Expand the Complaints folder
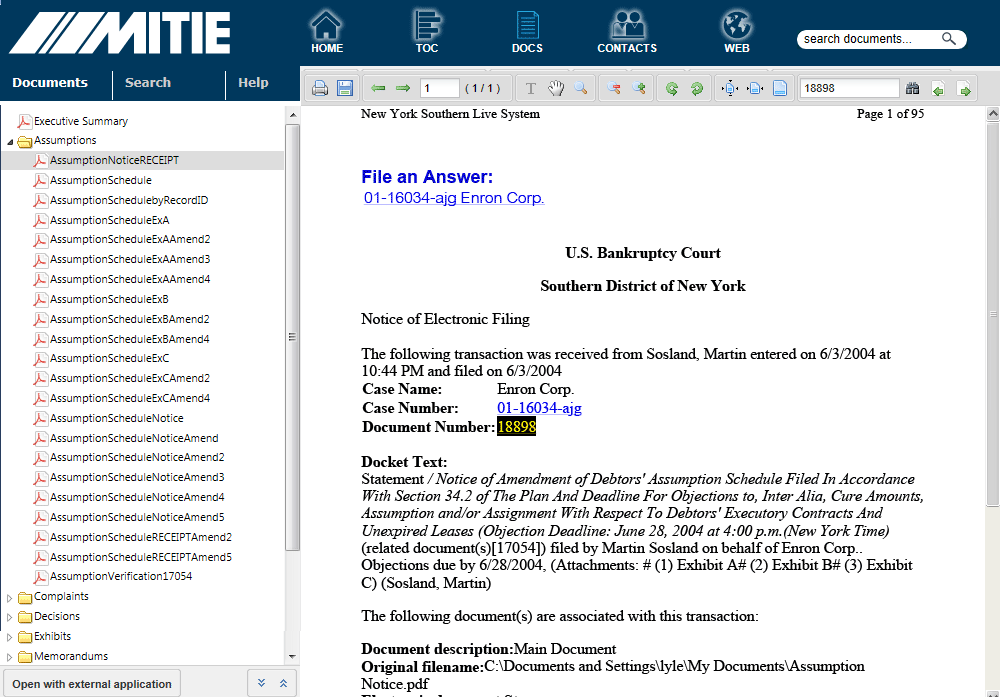The image size is (1000, 697). (x=10, y=598)
